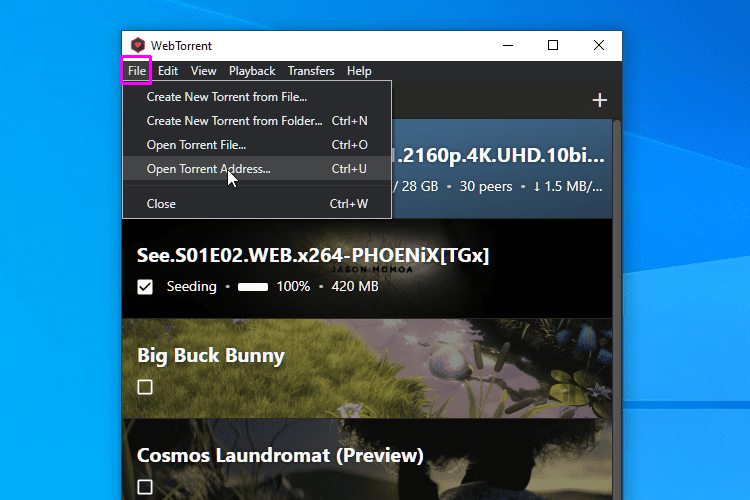This screenshot has width=750, height=500.
Task: Open the Help menu
Action: click(359, 71)
